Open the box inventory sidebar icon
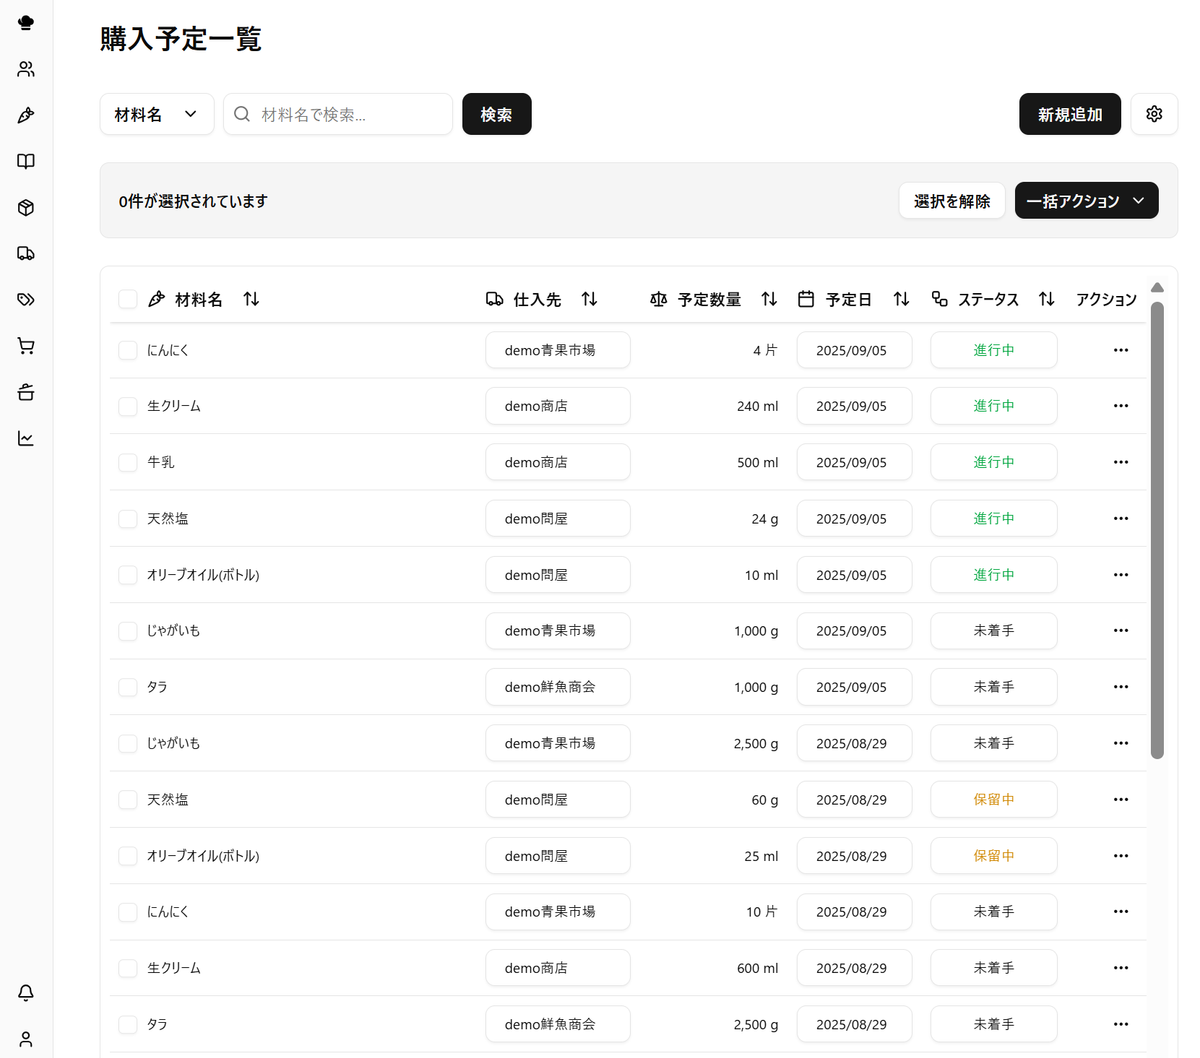Image resolution: width=1200 pixels, height=1058 pixels. (x=26, y=207)
